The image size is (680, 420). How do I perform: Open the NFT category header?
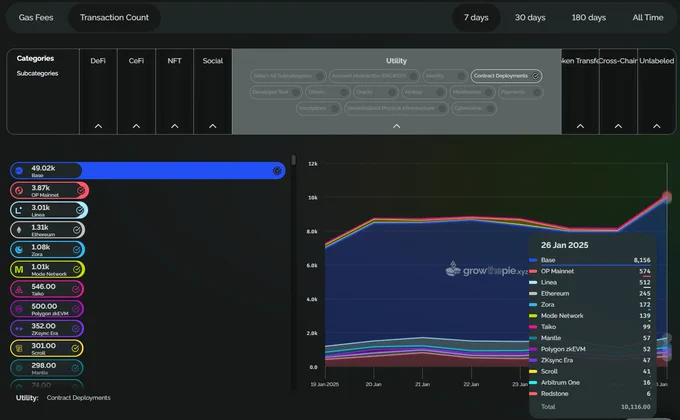coord(174,61)
